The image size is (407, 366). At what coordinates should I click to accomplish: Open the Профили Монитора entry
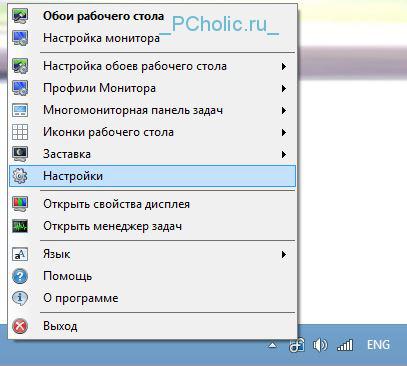coord(152,88)
